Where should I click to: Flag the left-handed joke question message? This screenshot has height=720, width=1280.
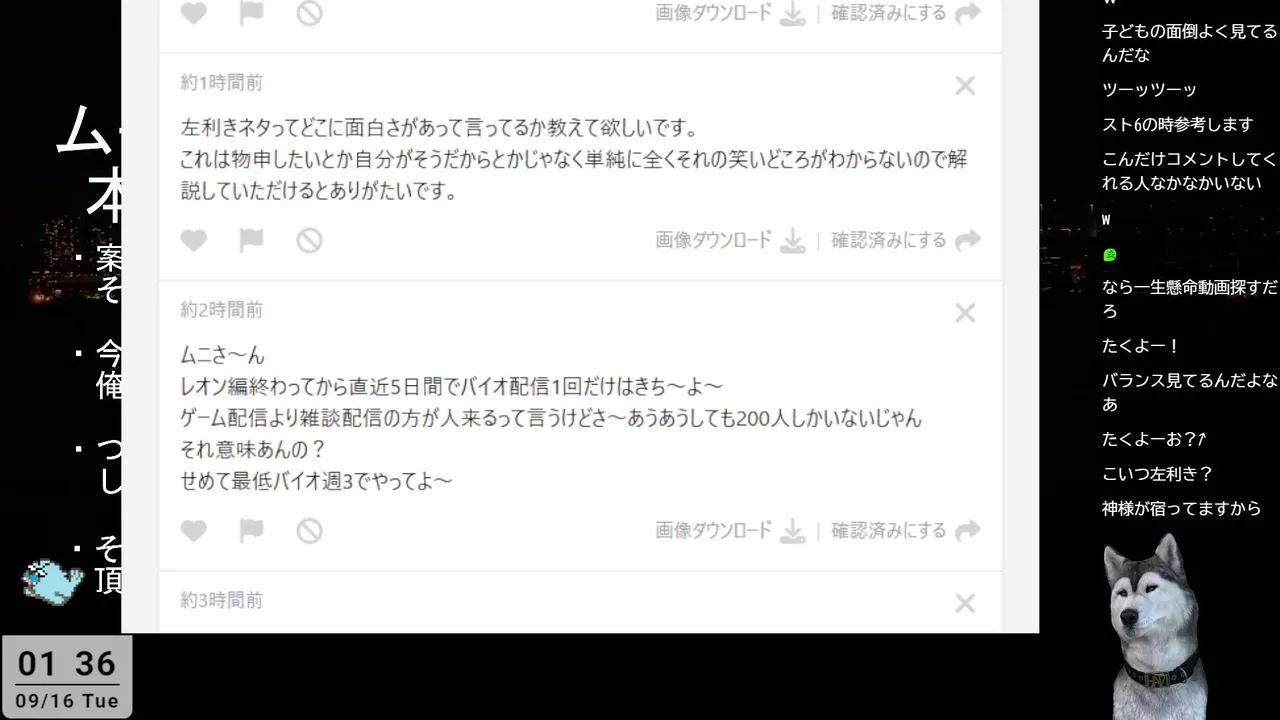tap(251, 241)
